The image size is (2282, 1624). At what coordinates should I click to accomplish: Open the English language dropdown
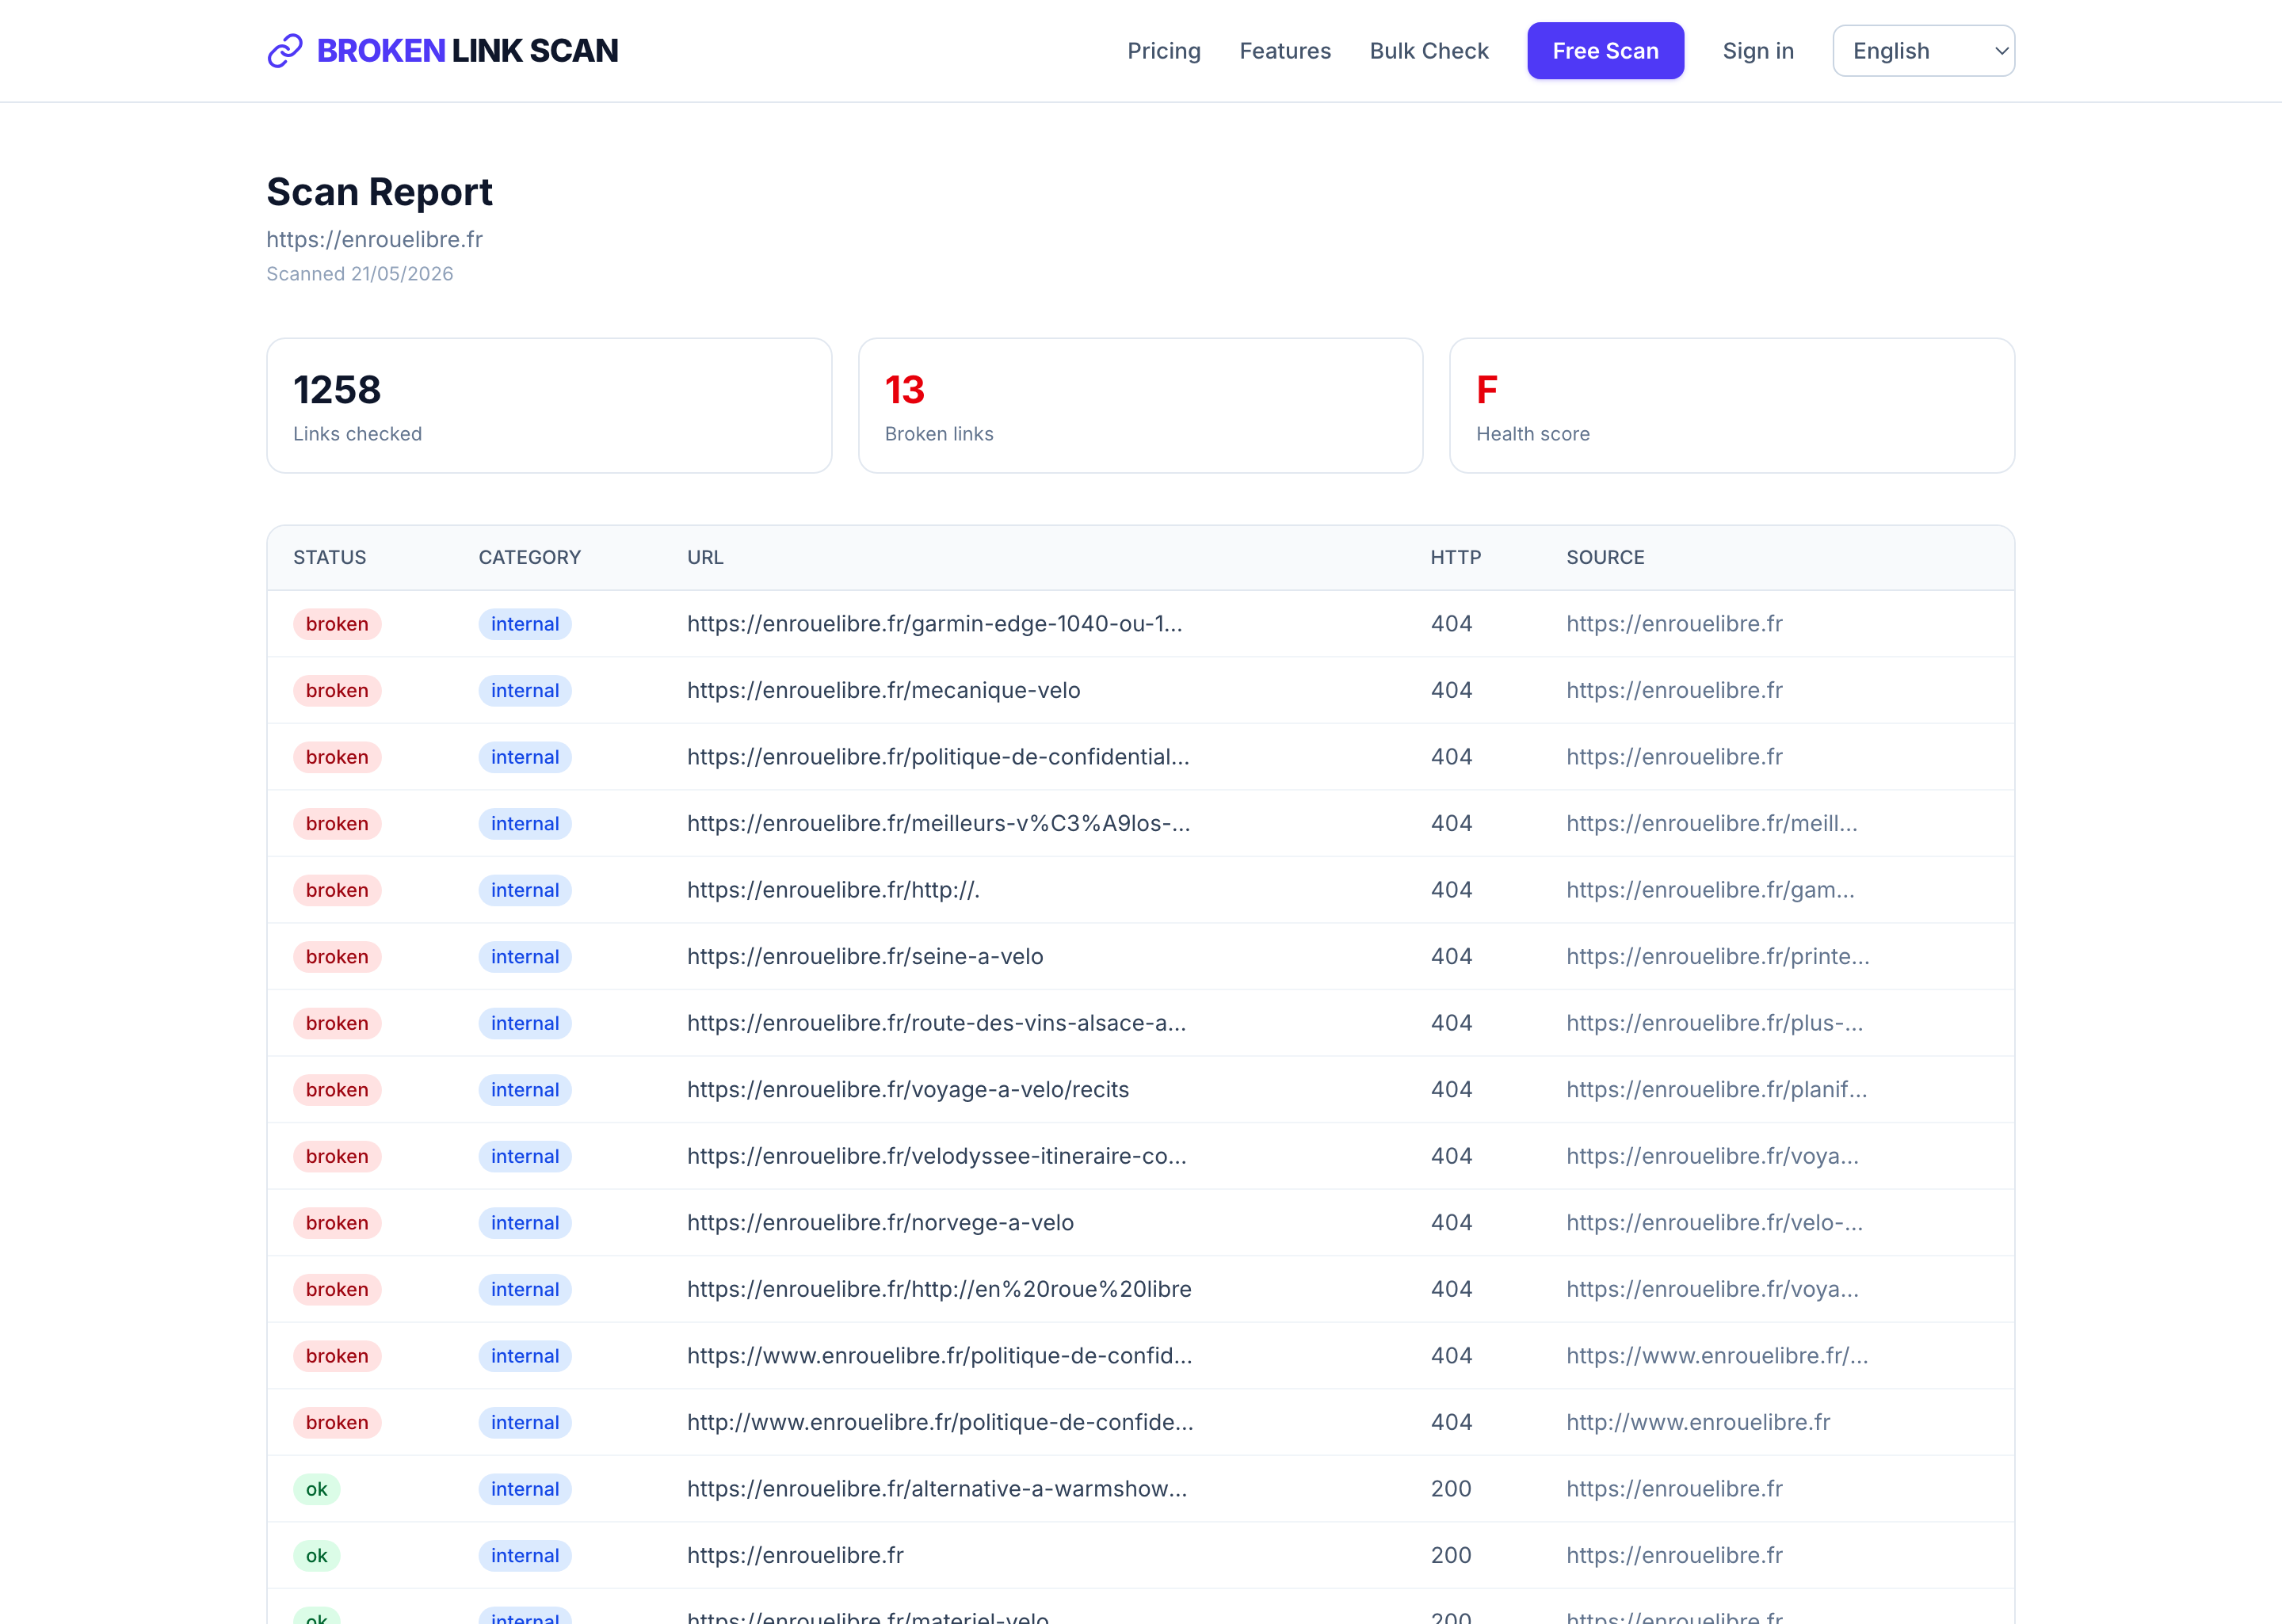click(x=1923, y=51)
